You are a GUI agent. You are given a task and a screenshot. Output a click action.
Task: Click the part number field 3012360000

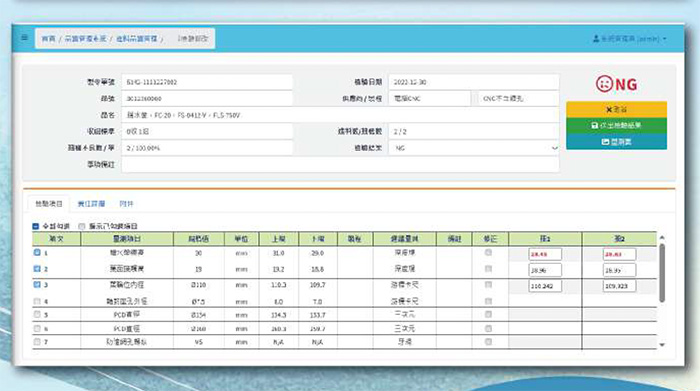pyautogui.click(x=207, y=99)
